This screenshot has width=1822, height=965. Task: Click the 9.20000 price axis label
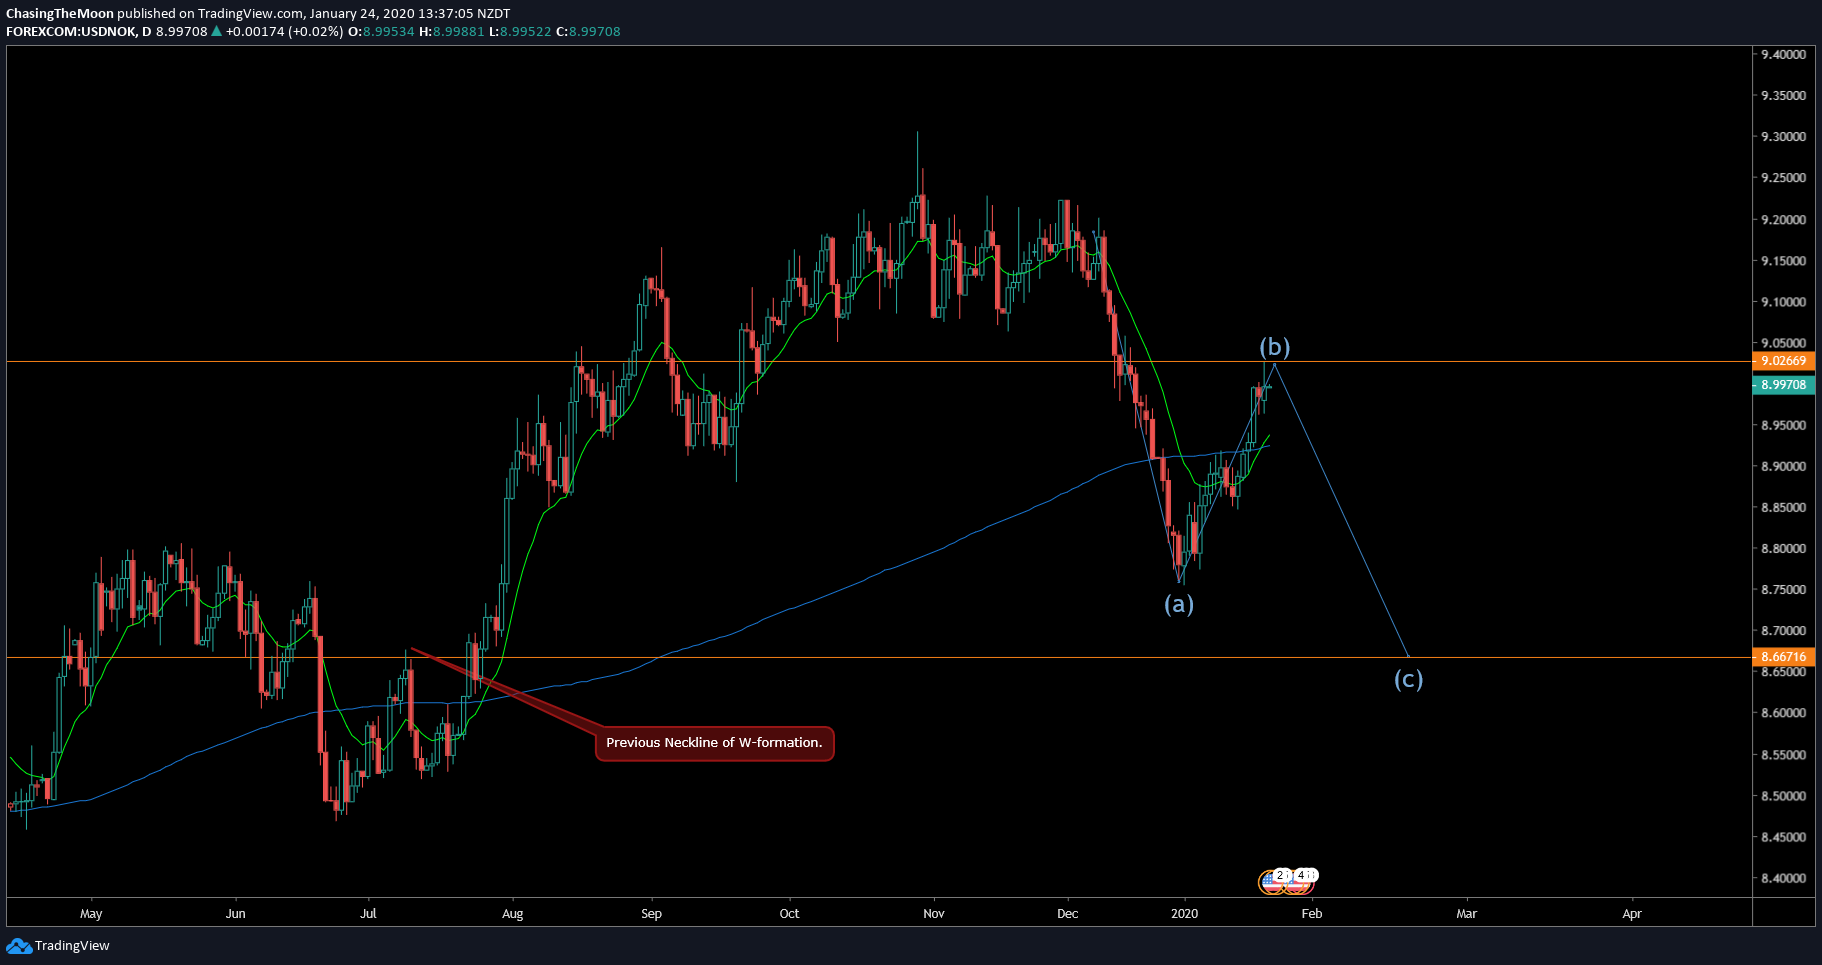[x=1783, y=219]
